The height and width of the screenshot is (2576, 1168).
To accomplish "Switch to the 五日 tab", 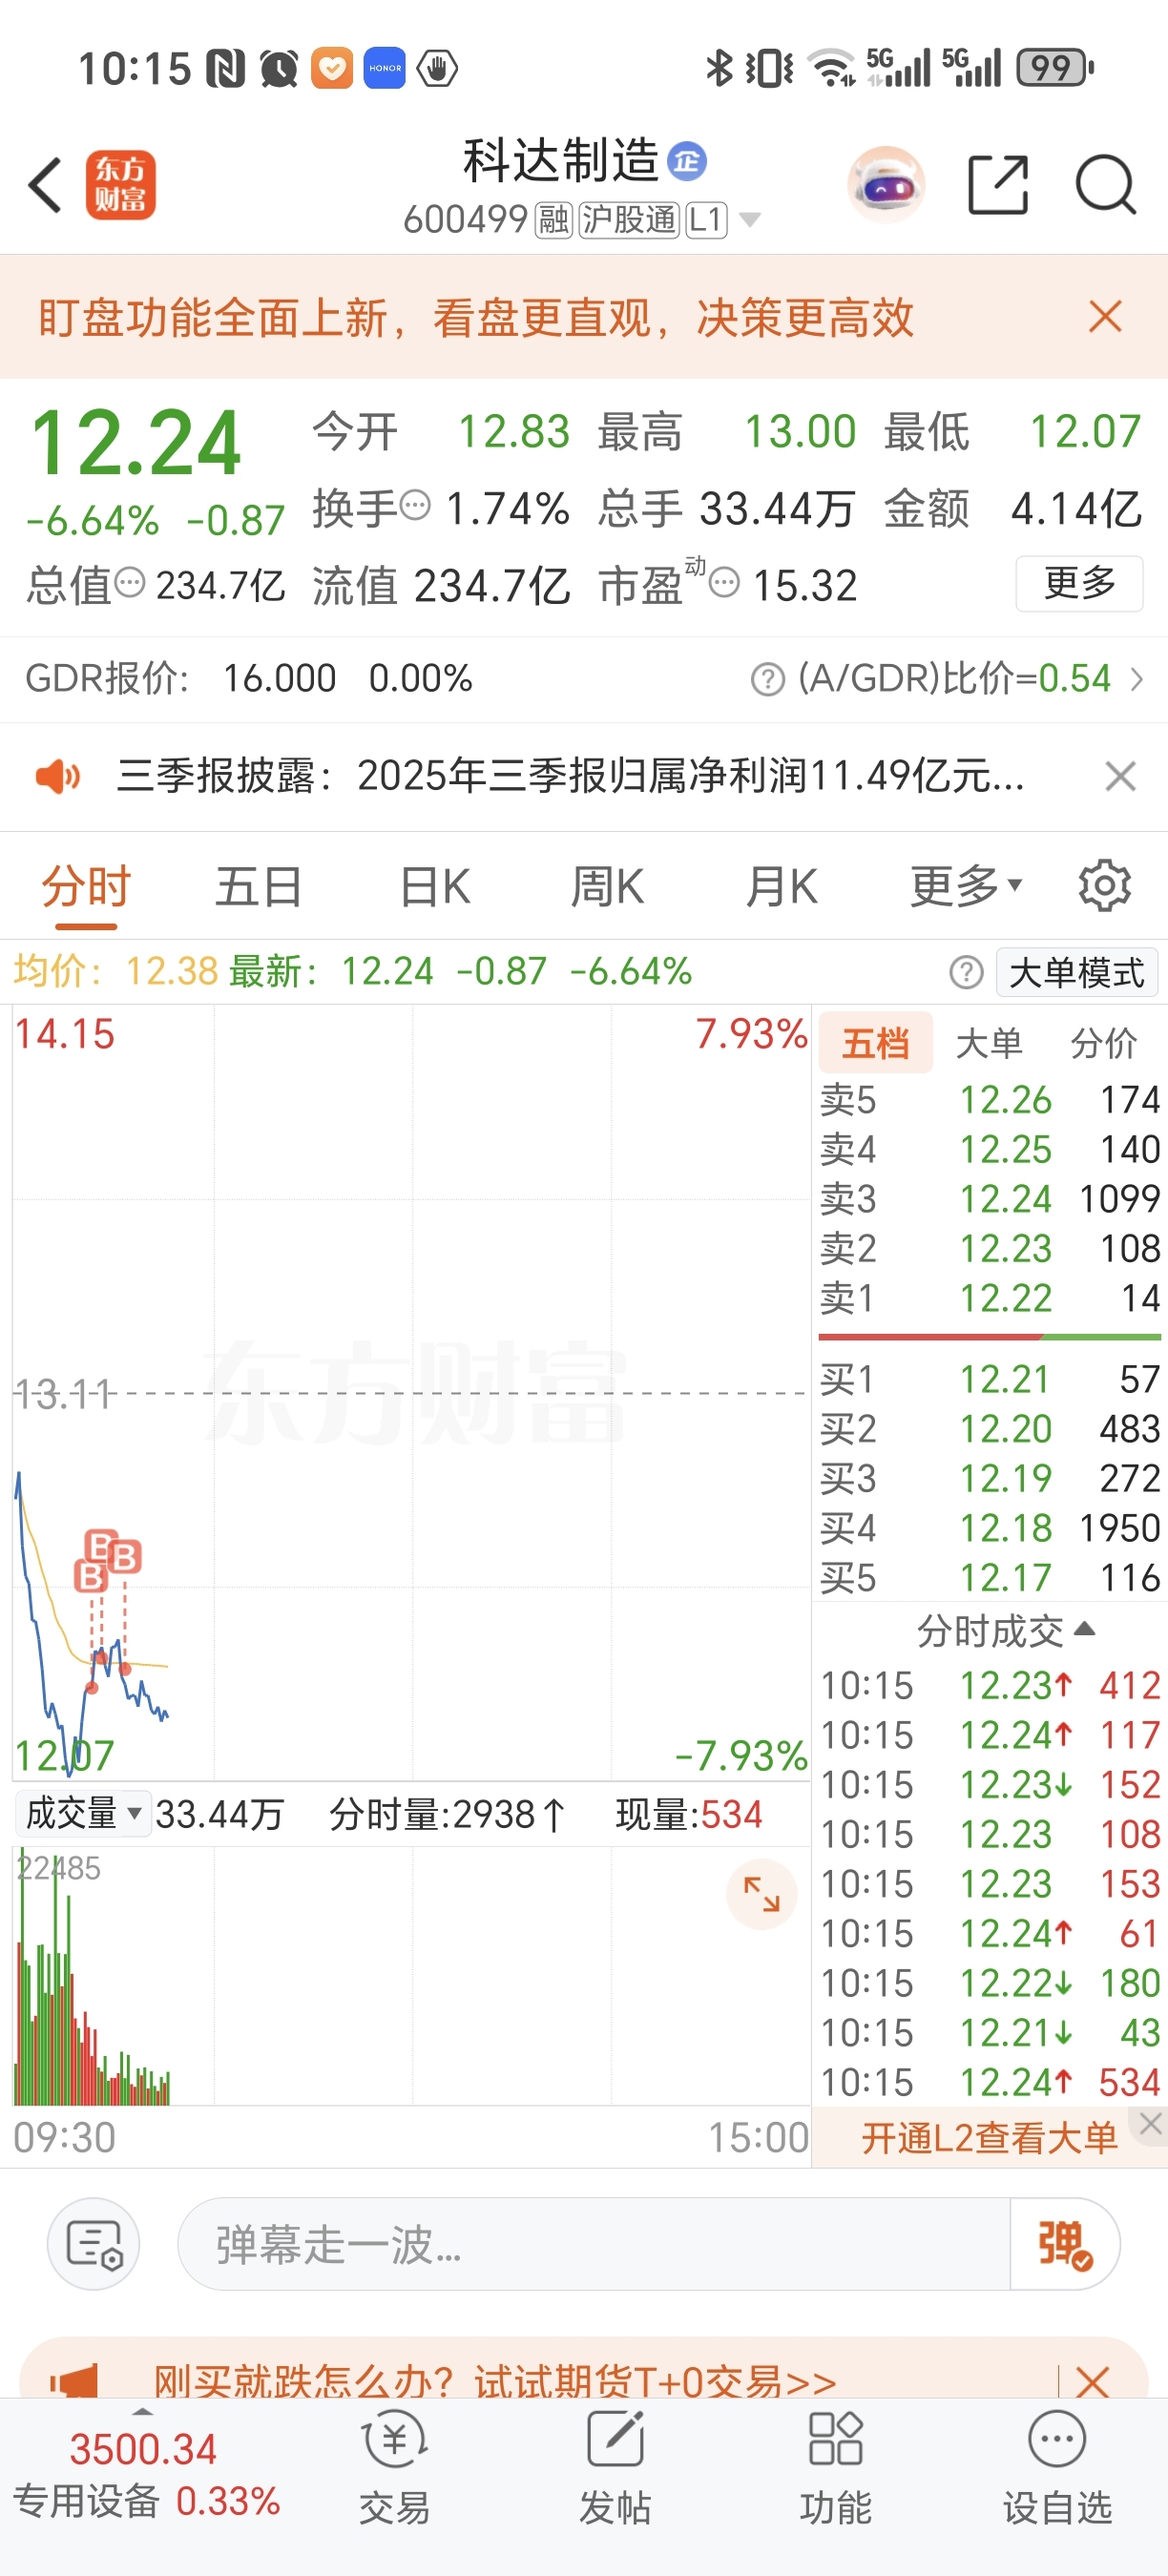I will 259,886.
